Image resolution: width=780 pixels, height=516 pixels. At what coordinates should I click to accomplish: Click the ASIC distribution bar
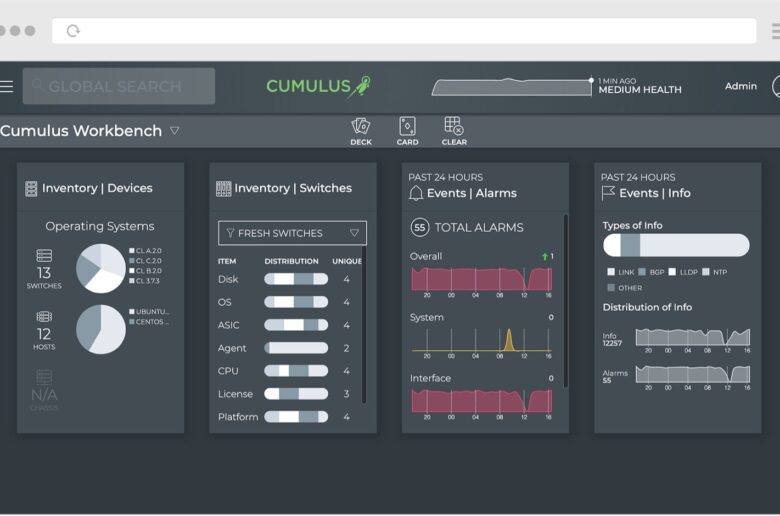click(x=296, y=325)
